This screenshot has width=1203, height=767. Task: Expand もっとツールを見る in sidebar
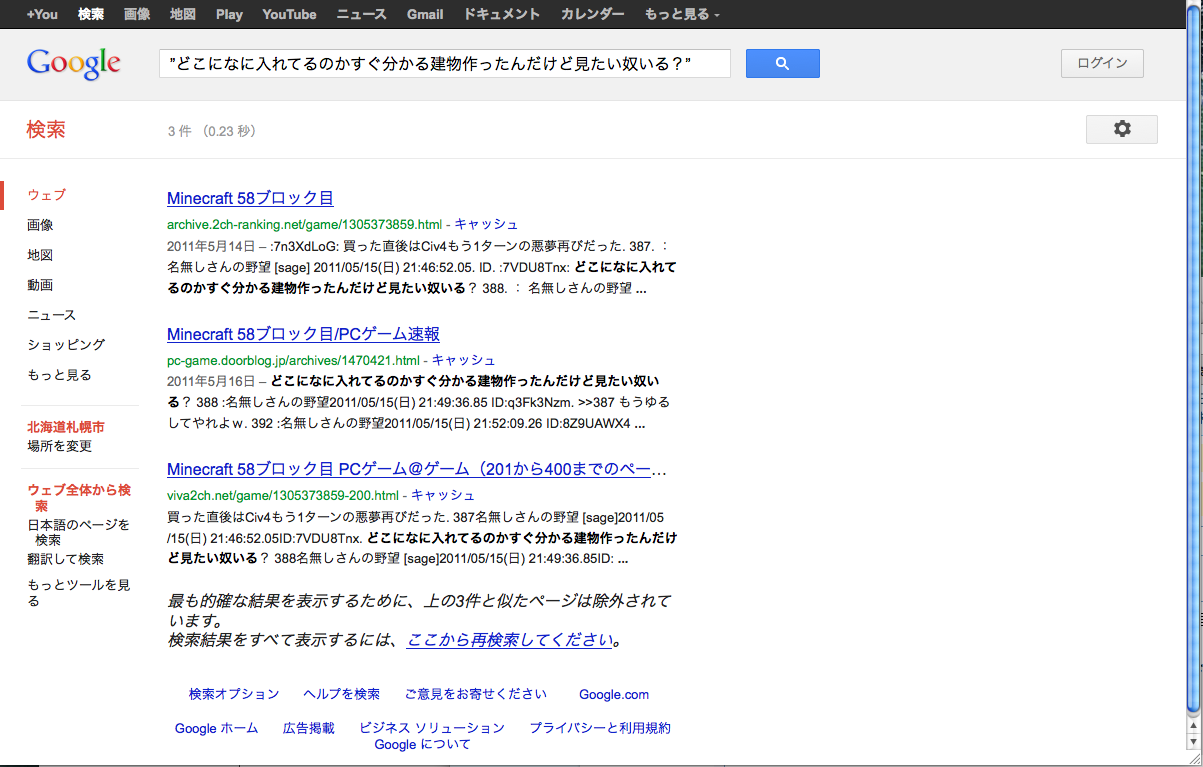pyautogui.click(x=78, y=593)
